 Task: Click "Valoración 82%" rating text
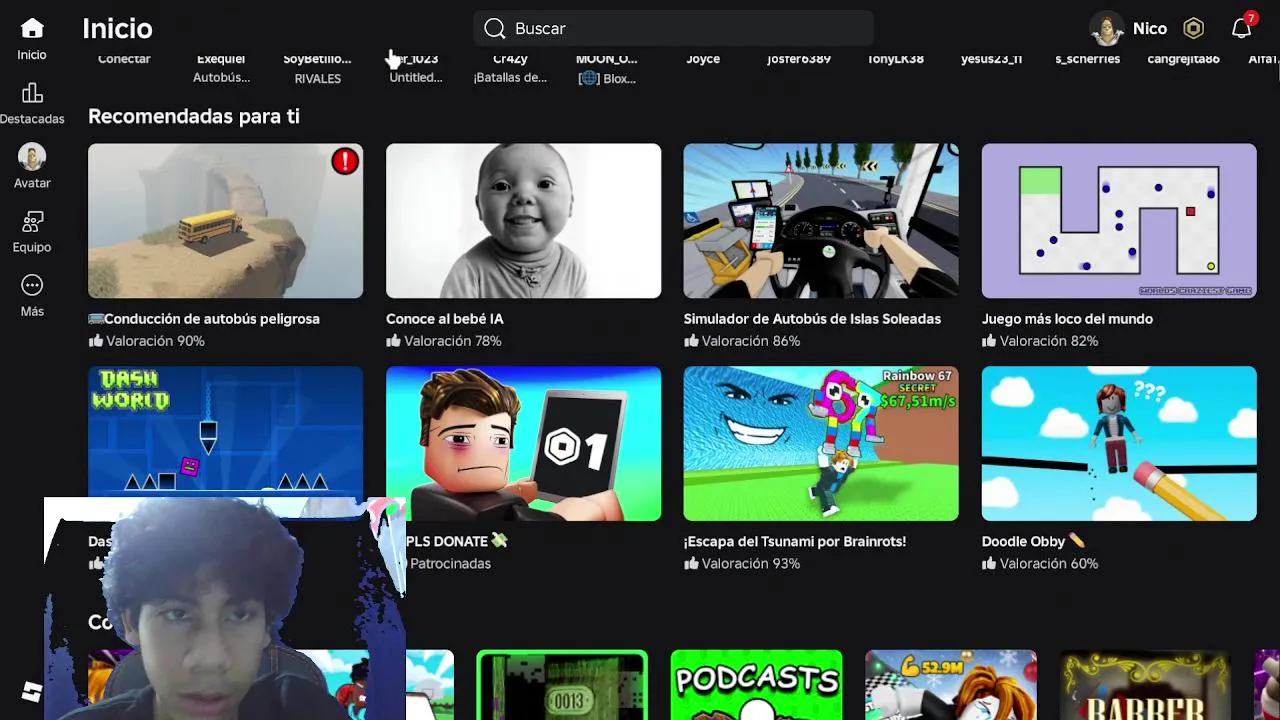point(1049,341)
